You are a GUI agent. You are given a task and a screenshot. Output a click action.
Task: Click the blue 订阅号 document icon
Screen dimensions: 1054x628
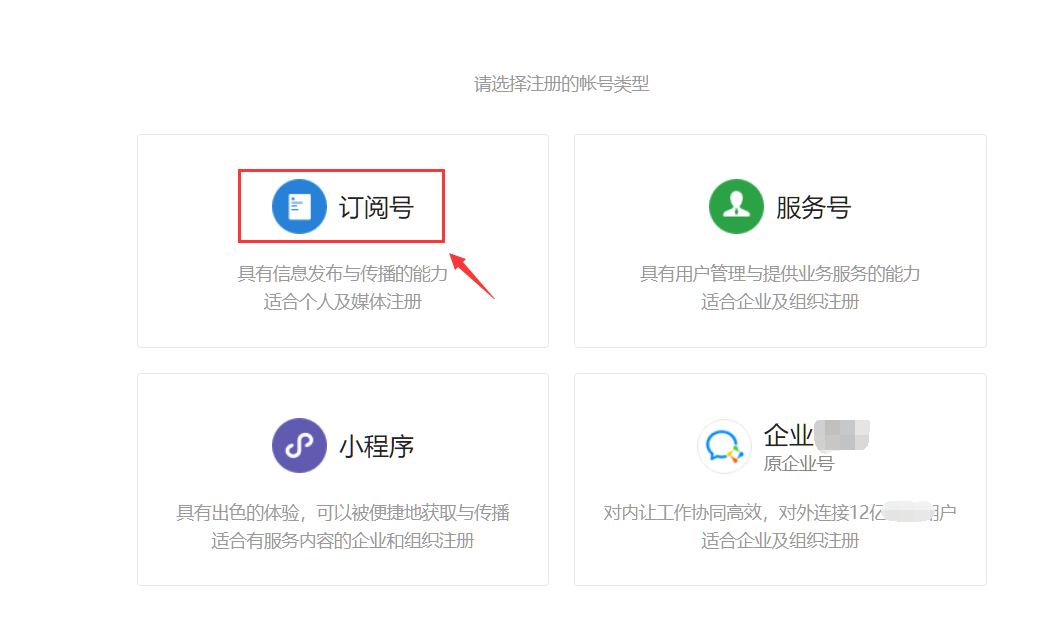299,206
